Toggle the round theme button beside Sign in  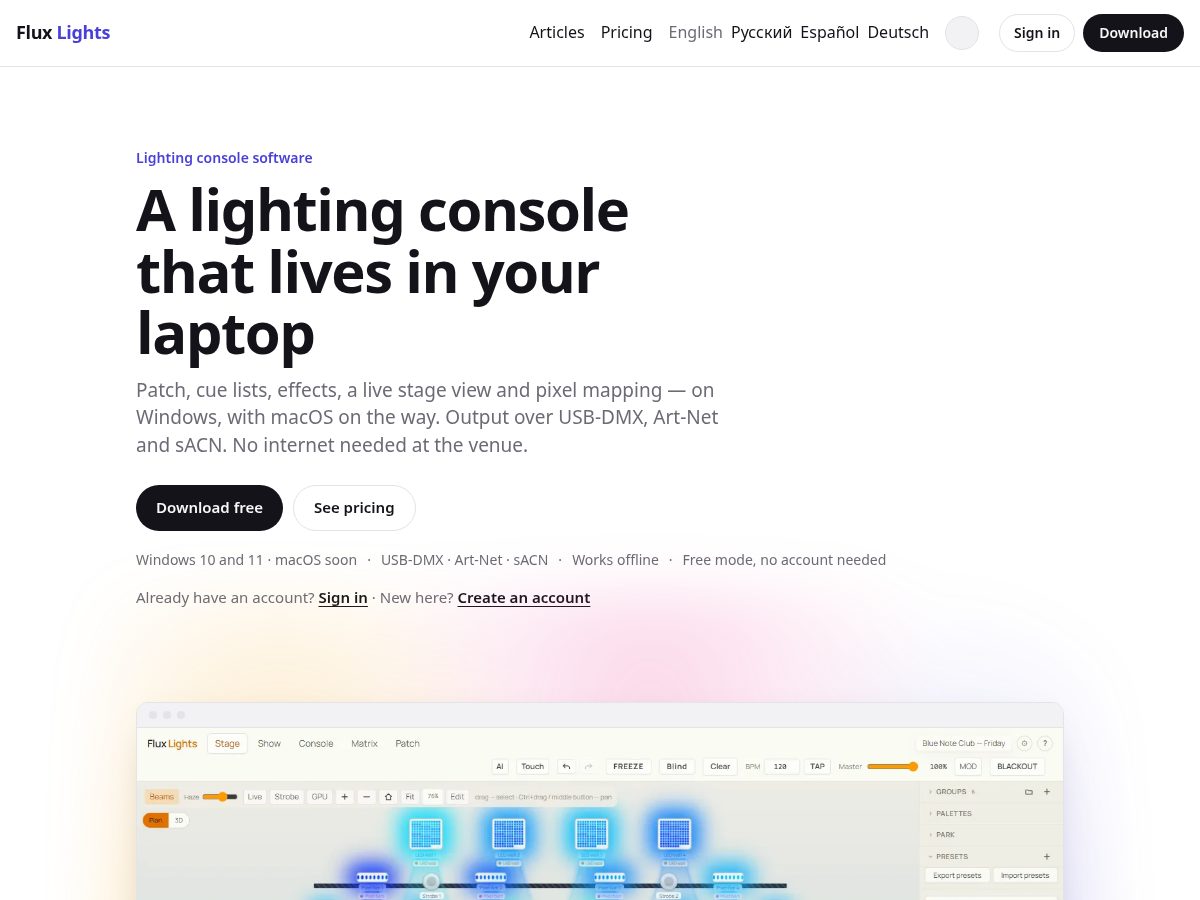pos(962,33)
